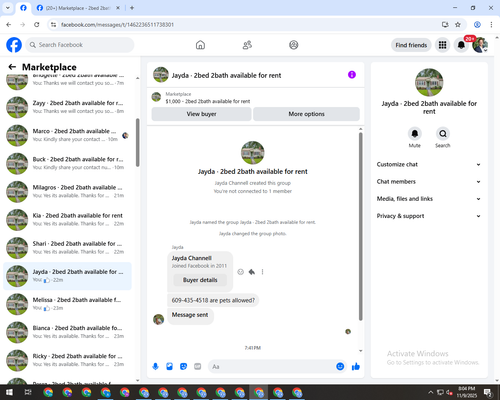The image size is (500, 400).
Task: Click the Find friends button
Action: point(411,45)
